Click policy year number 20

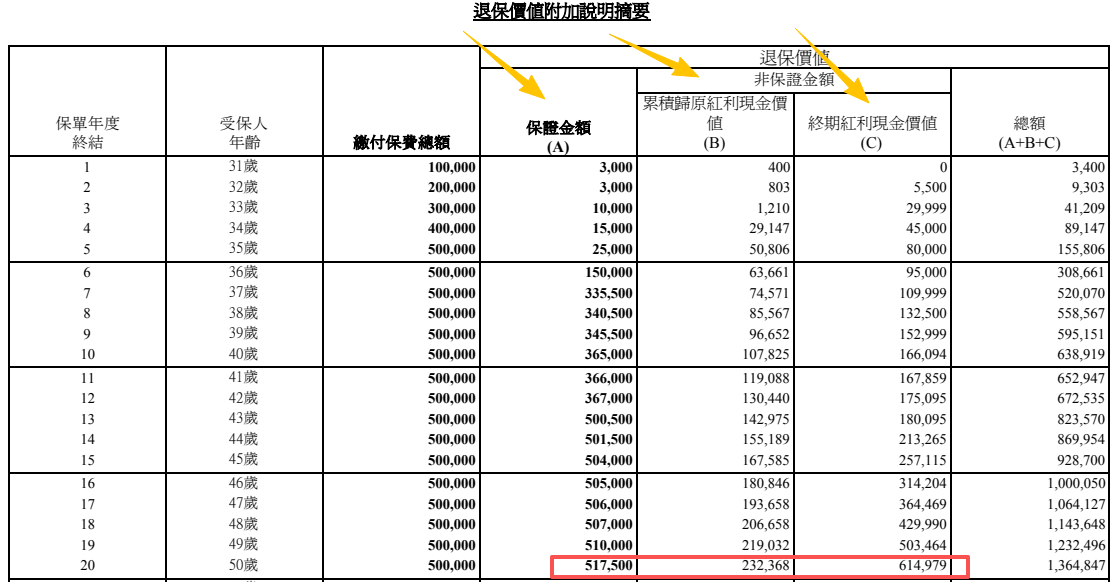(x=87, y=566)
